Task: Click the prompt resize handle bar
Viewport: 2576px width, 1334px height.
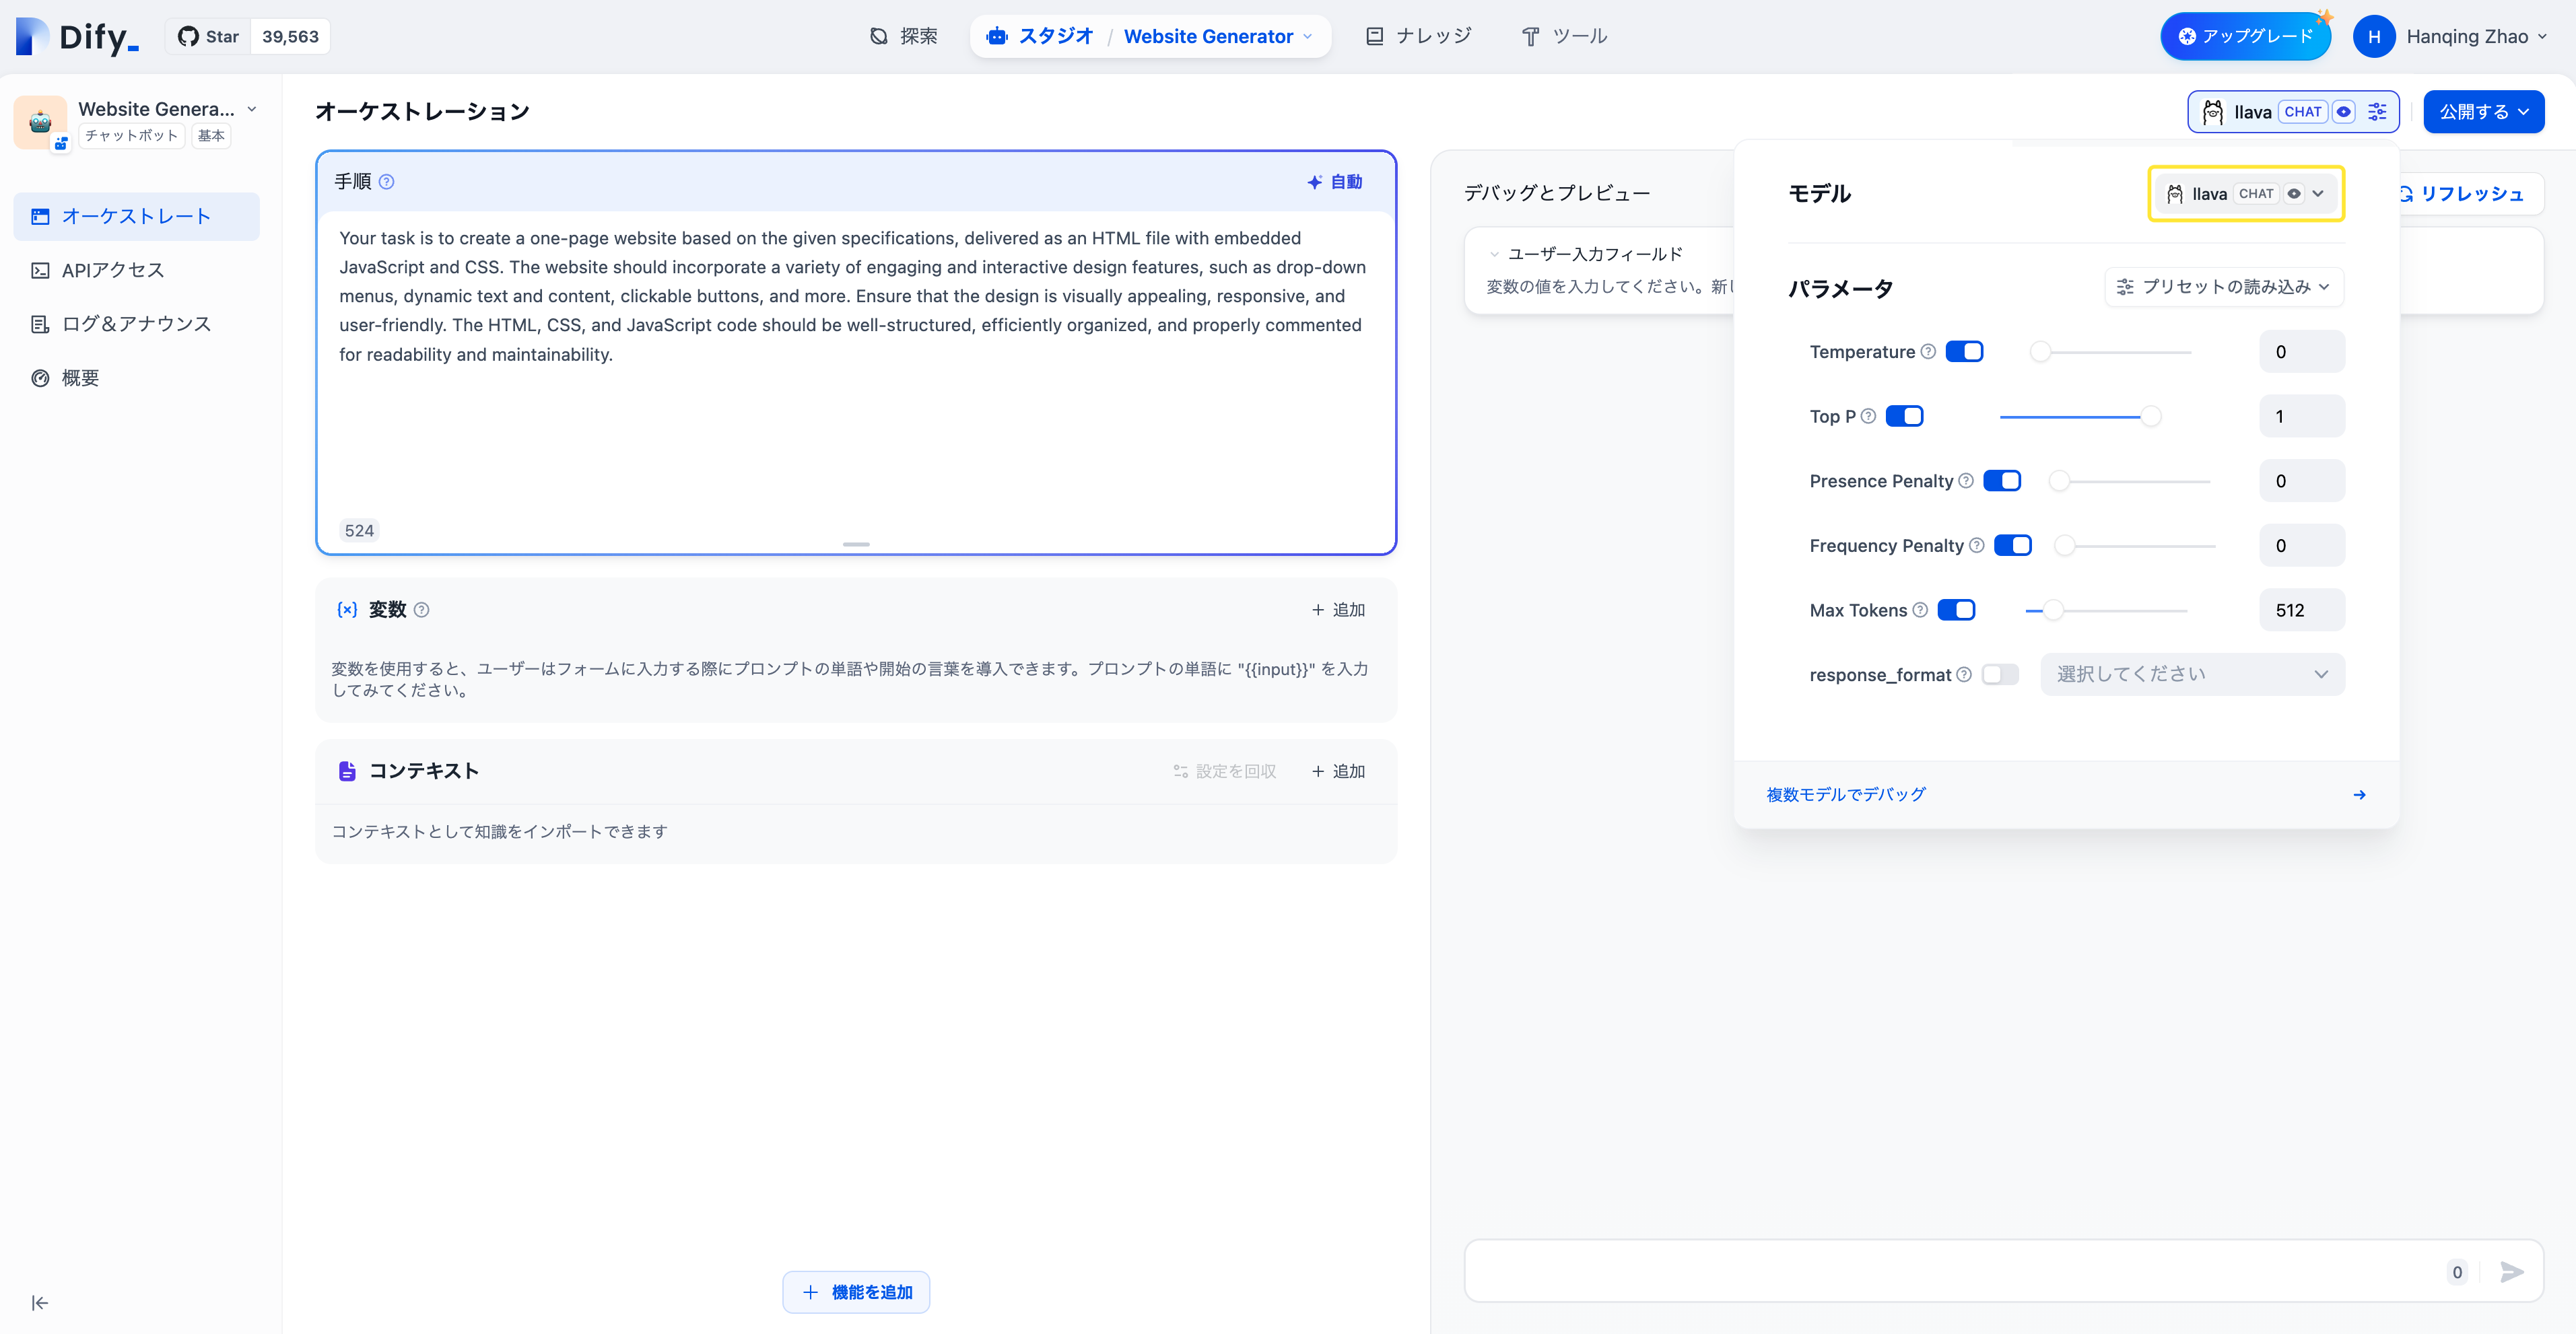Action: [856, 544]
